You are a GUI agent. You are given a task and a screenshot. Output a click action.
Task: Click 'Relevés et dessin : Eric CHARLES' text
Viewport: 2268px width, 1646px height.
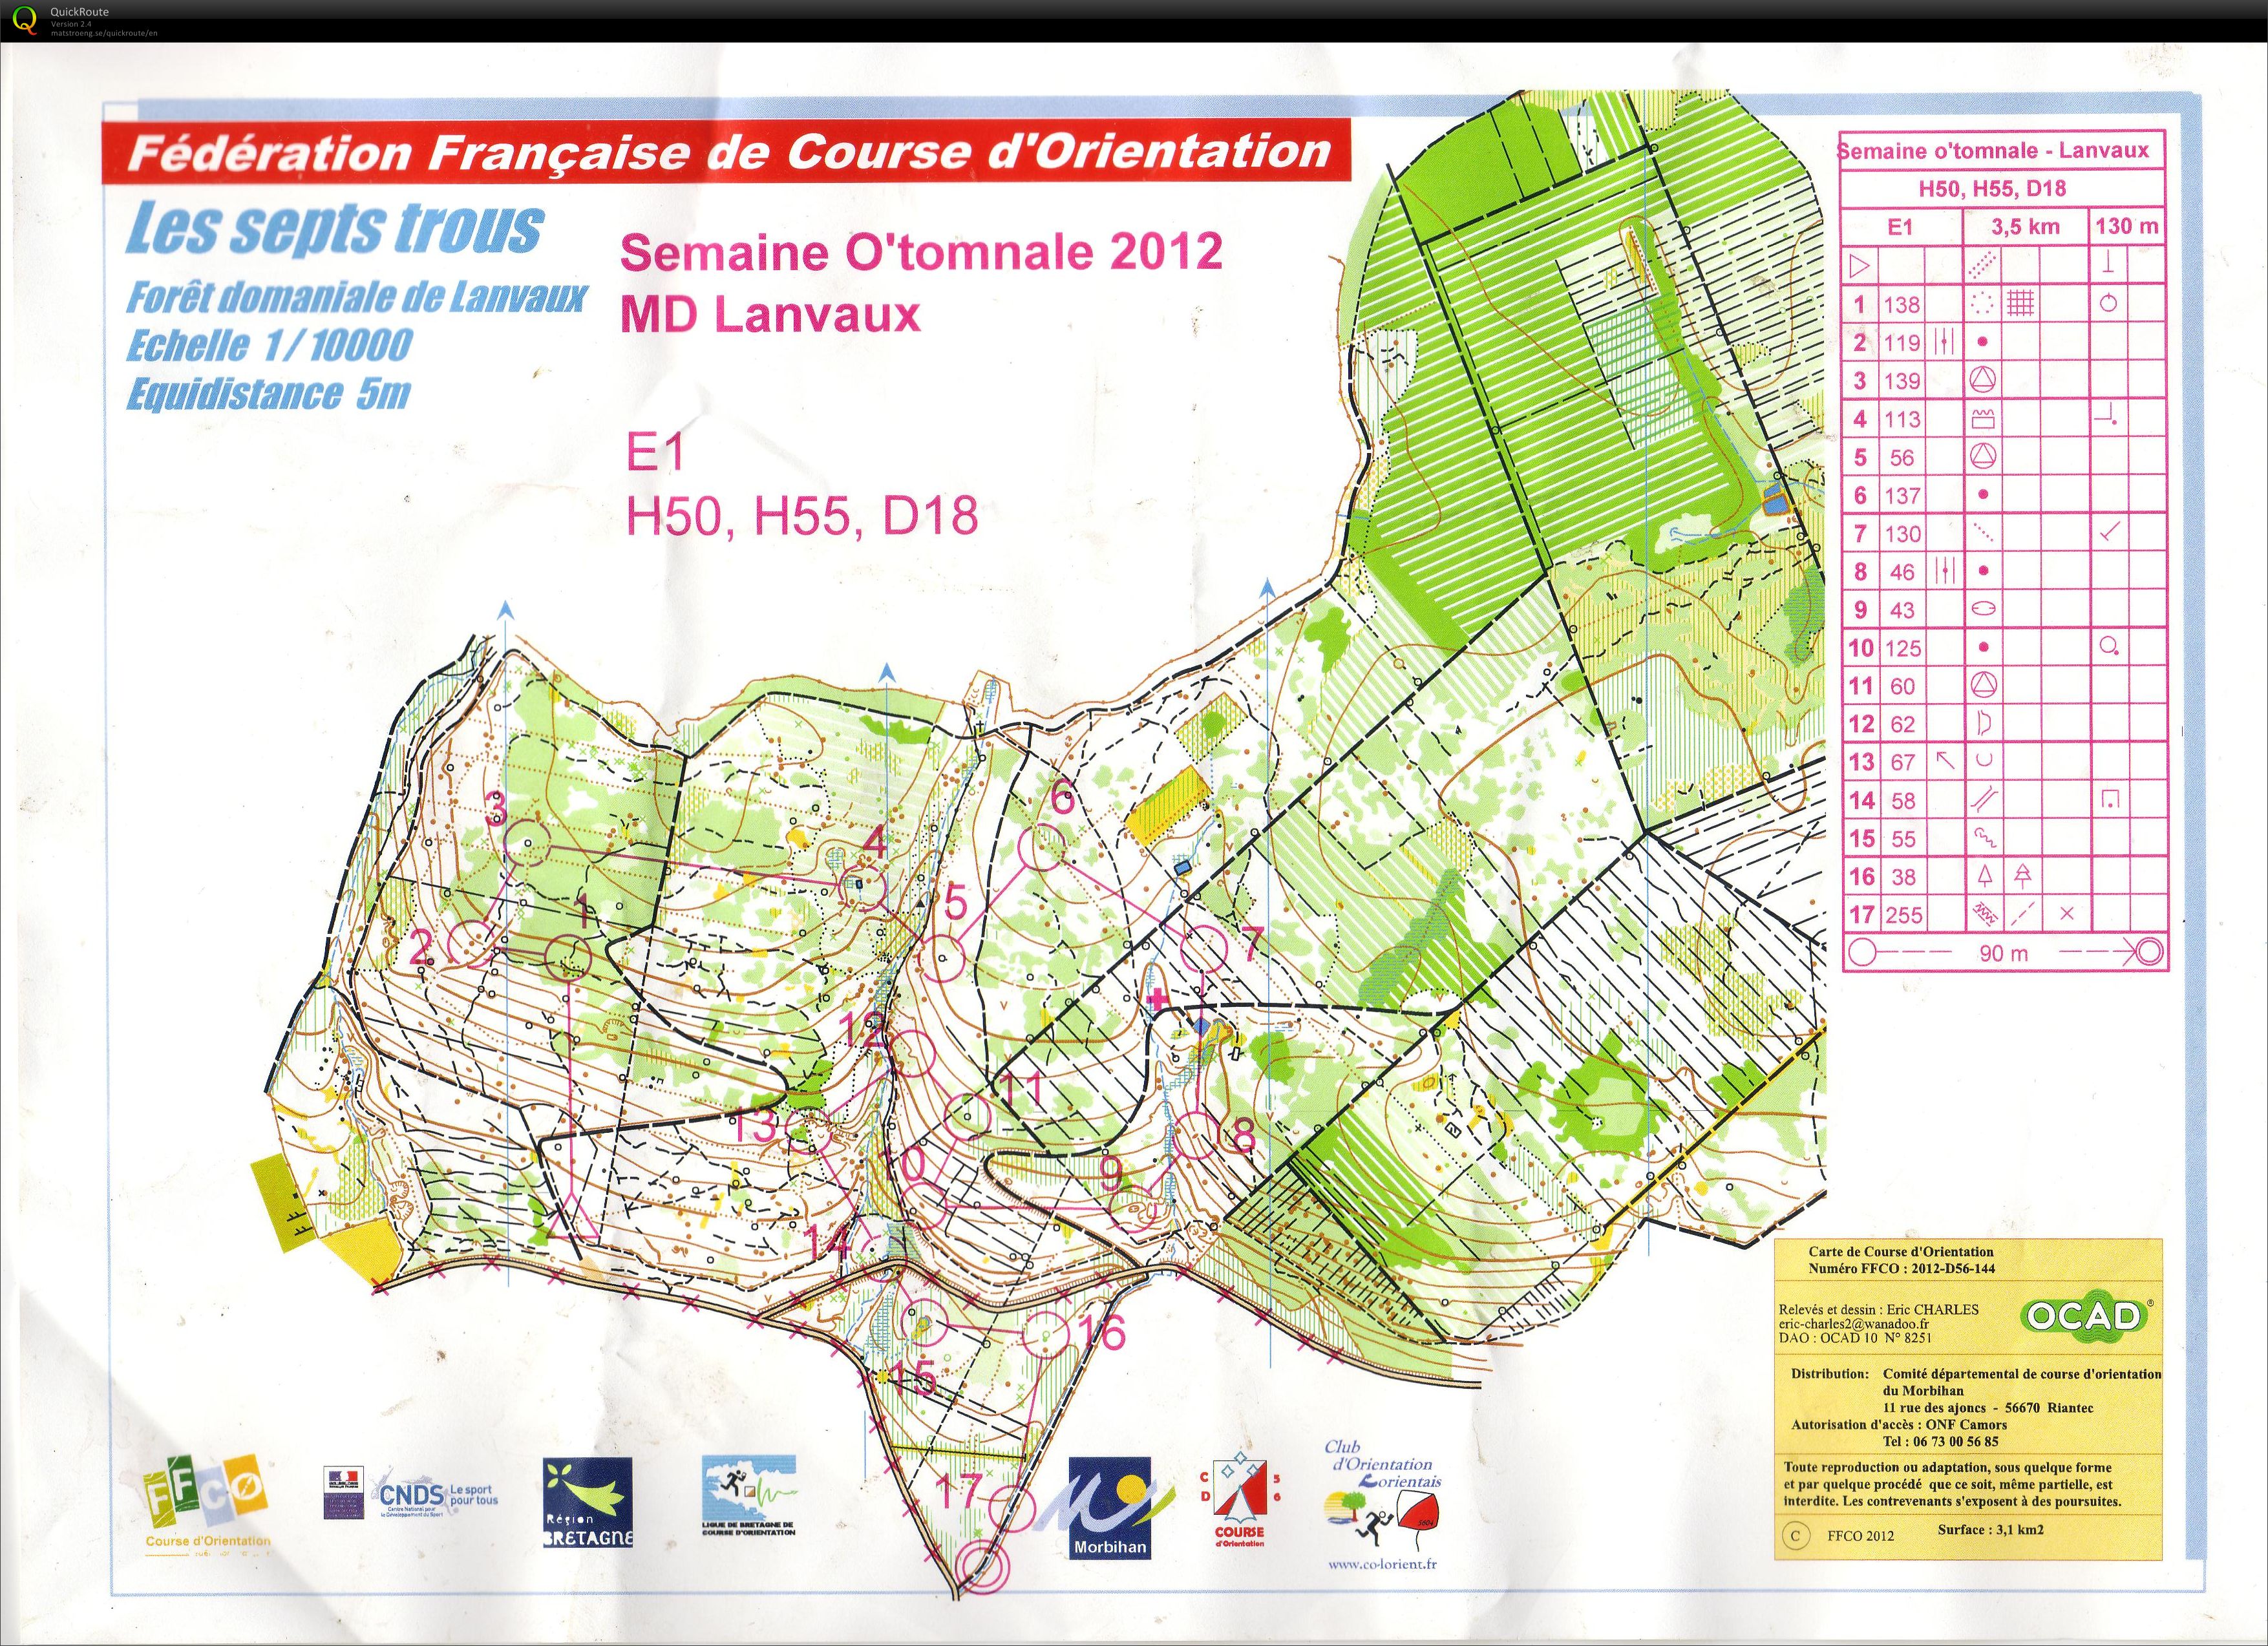pyautogui.click(x=1879, y=1309)
